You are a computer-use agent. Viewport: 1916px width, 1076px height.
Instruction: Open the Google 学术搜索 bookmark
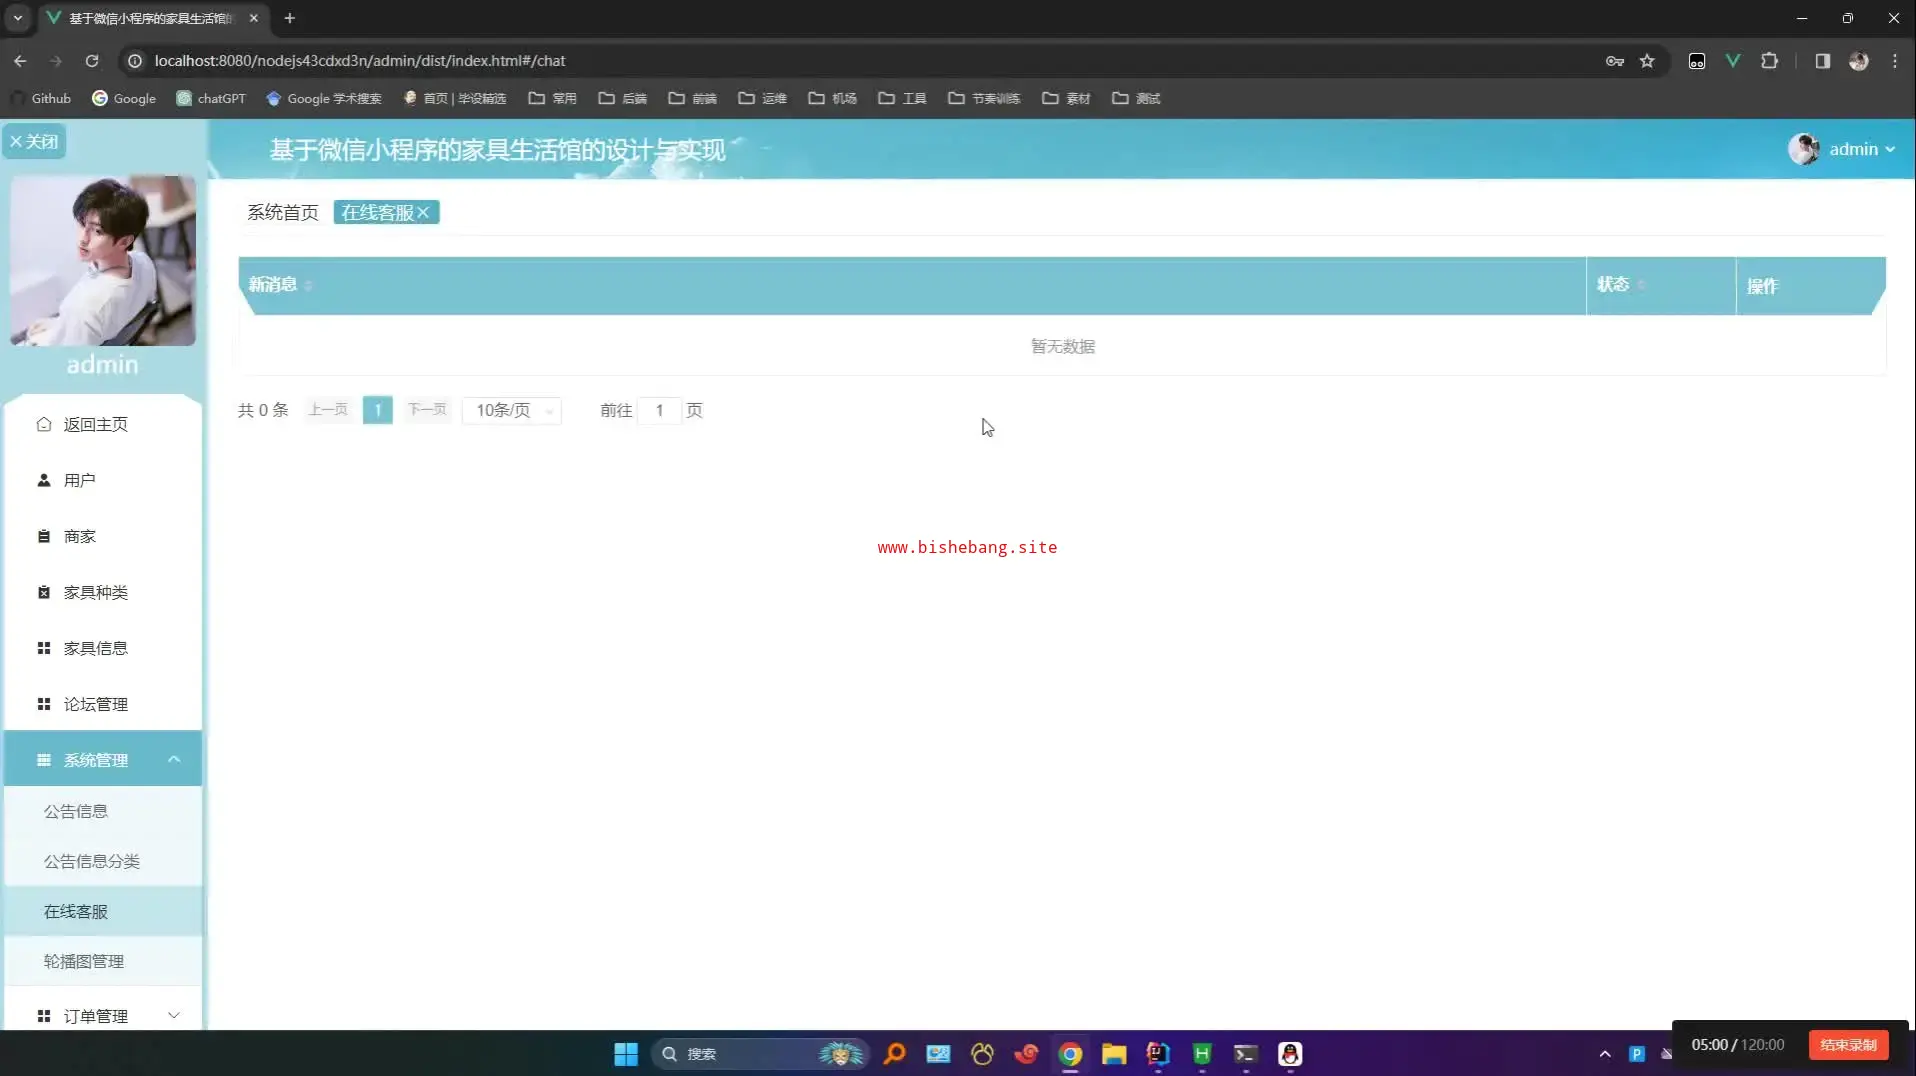pyautogui.click(x=324, y=98)
